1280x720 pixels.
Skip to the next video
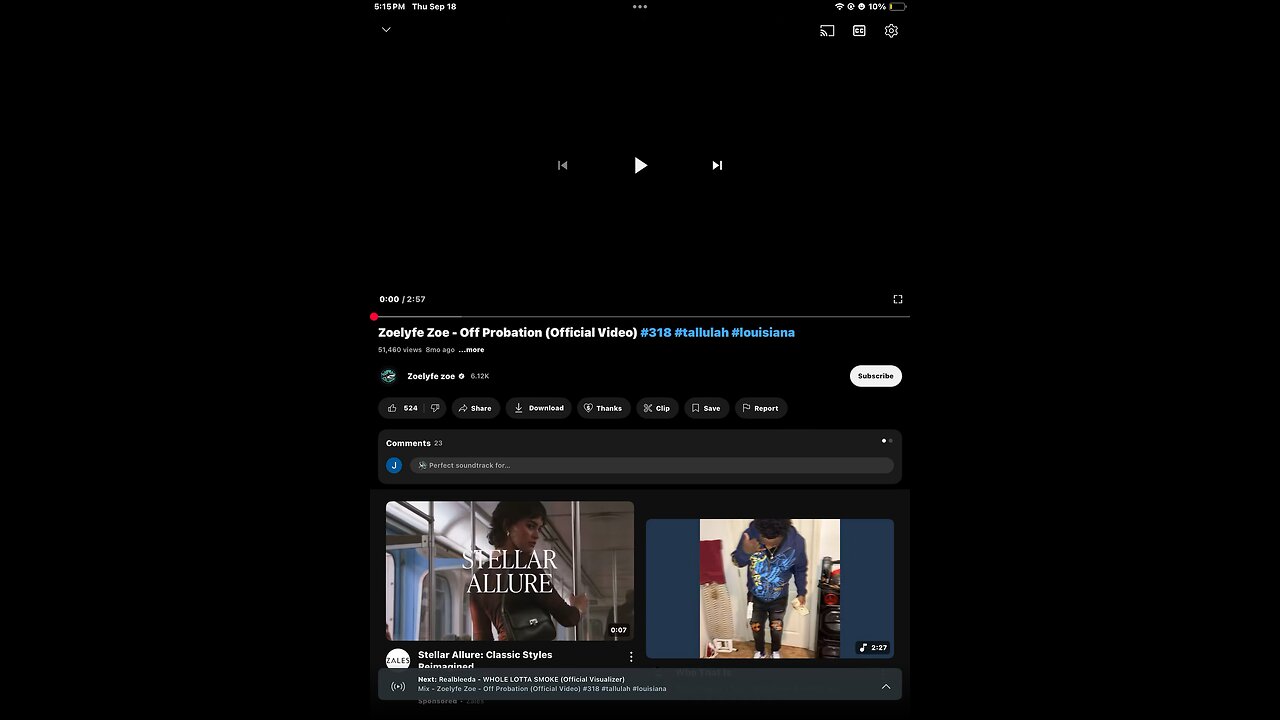pos(717,165)
